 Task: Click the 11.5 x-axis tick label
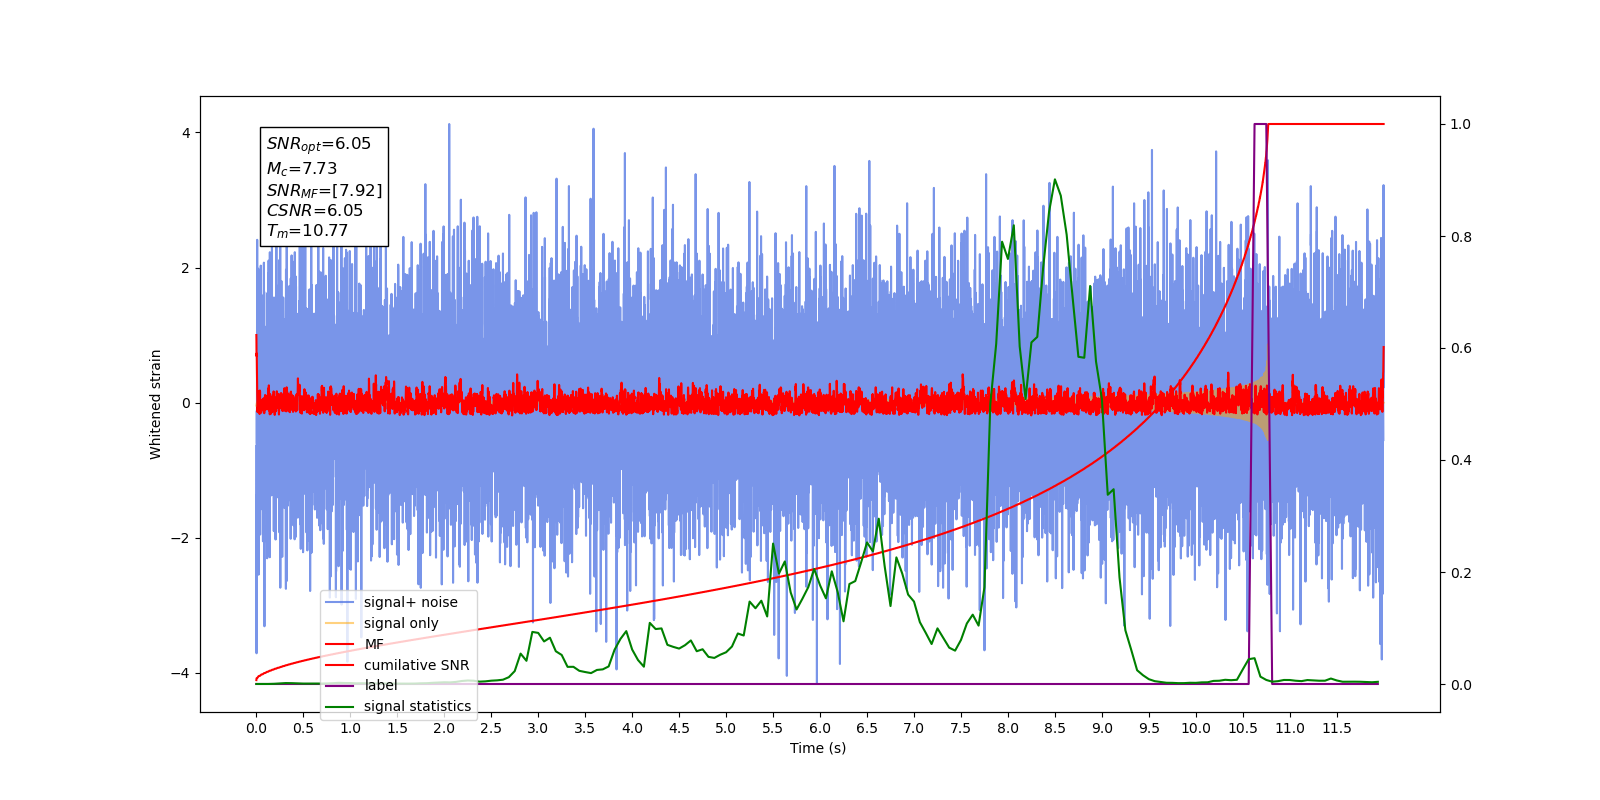click(x=1337, y=728)
